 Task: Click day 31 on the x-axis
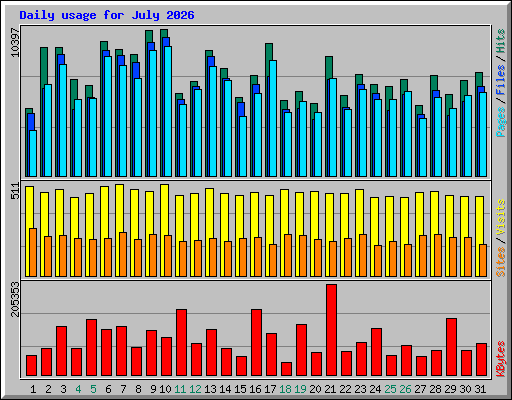[480, 389]
